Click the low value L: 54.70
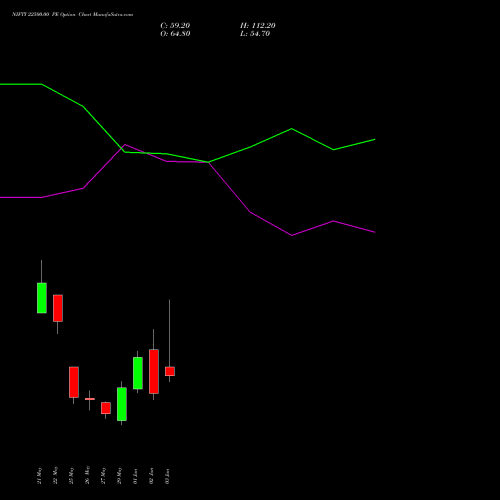Image resolution: width=500 pixels, height=500 pixels. point(255,34)
